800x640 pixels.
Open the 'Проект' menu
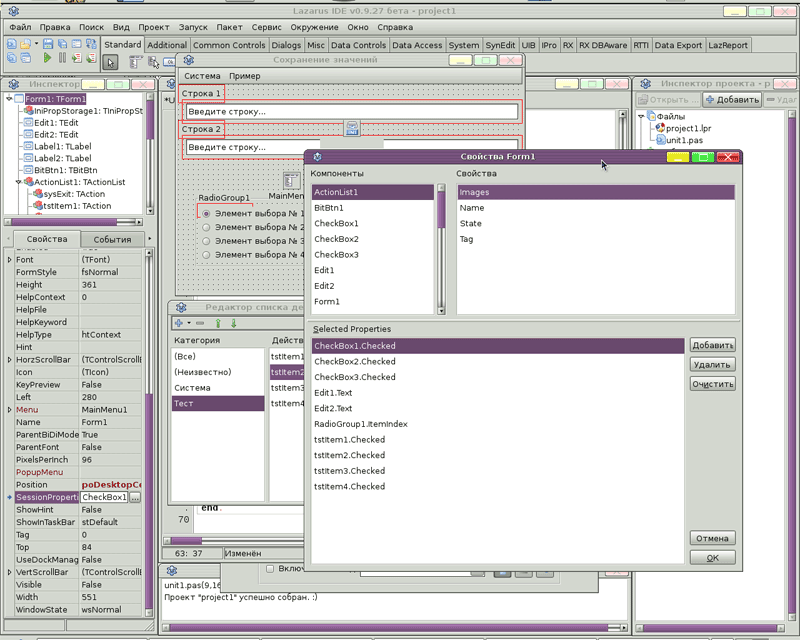click(x=154, y=27)
